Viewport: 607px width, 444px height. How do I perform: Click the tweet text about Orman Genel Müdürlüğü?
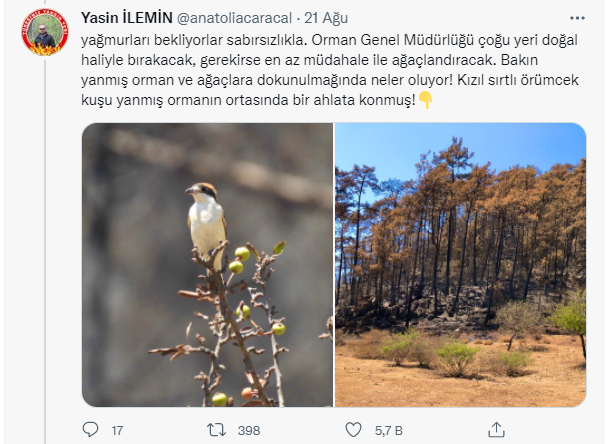point(330,70)
